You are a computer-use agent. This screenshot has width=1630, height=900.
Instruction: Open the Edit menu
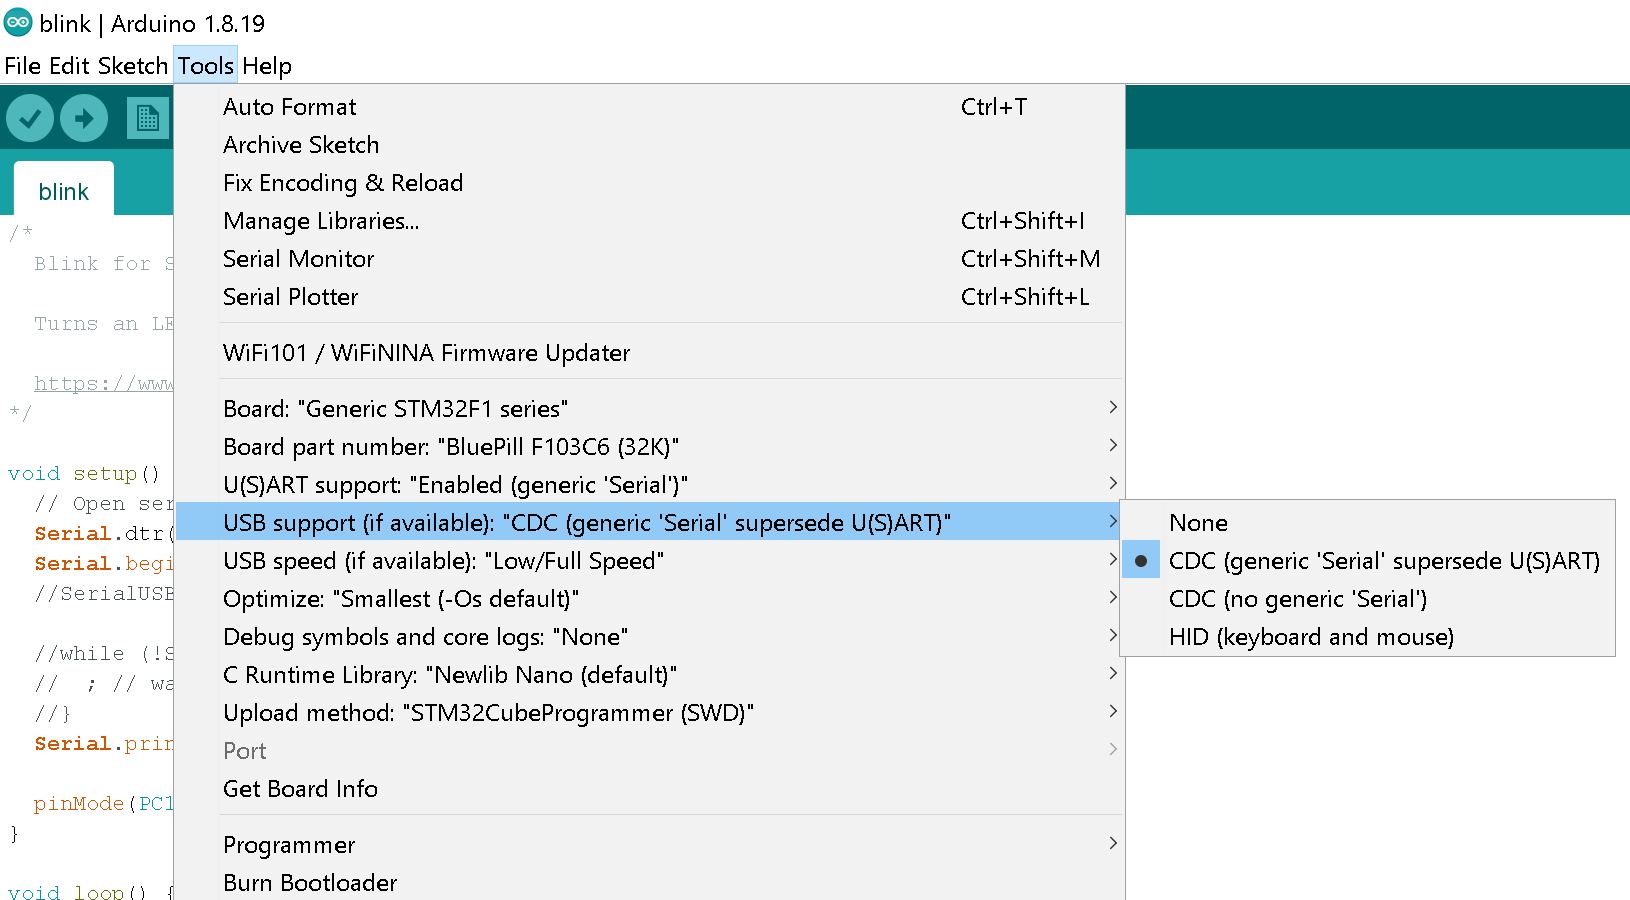pos(69,66)
